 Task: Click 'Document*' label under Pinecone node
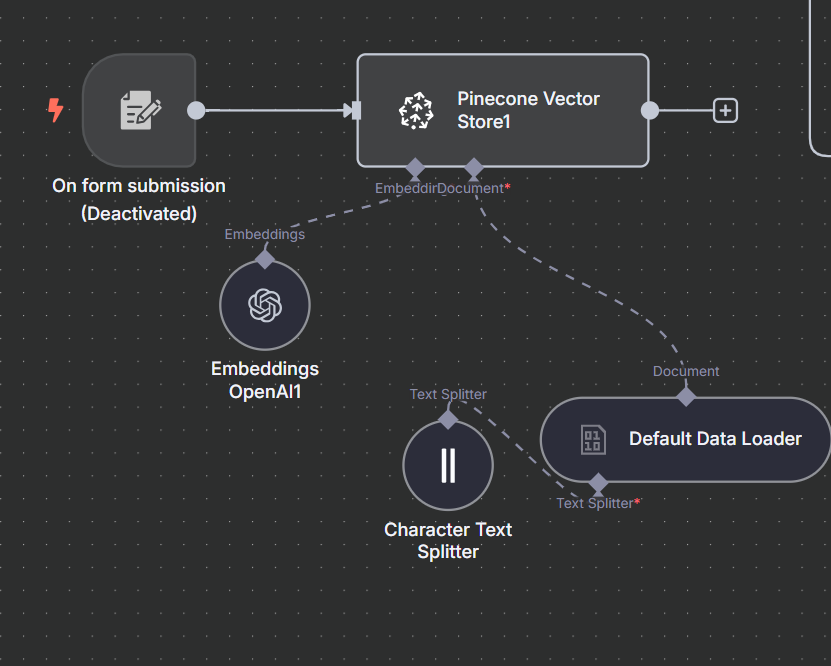tap(474, 188)
